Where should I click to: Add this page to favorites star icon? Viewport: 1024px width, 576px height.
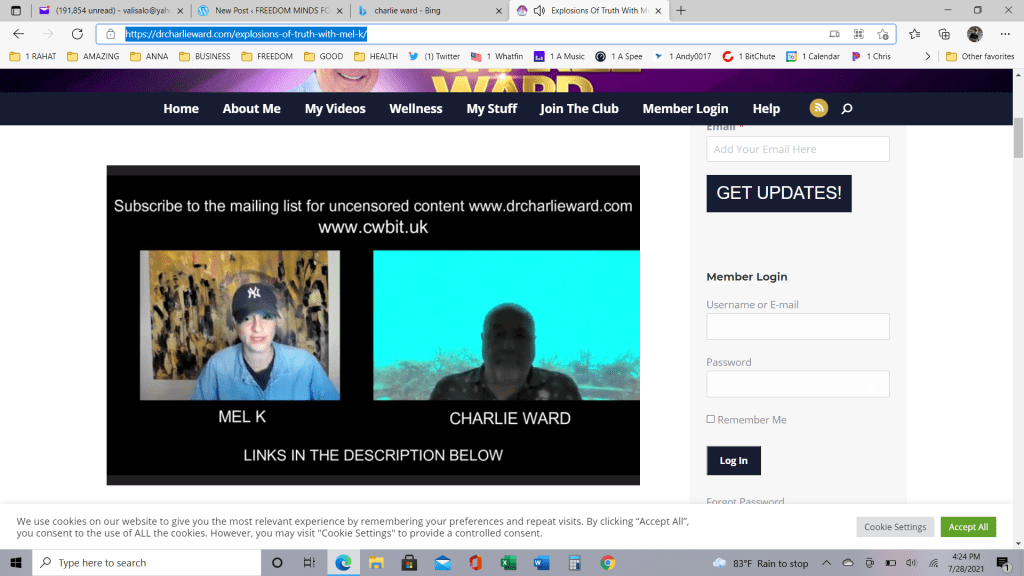click(883, 34)
